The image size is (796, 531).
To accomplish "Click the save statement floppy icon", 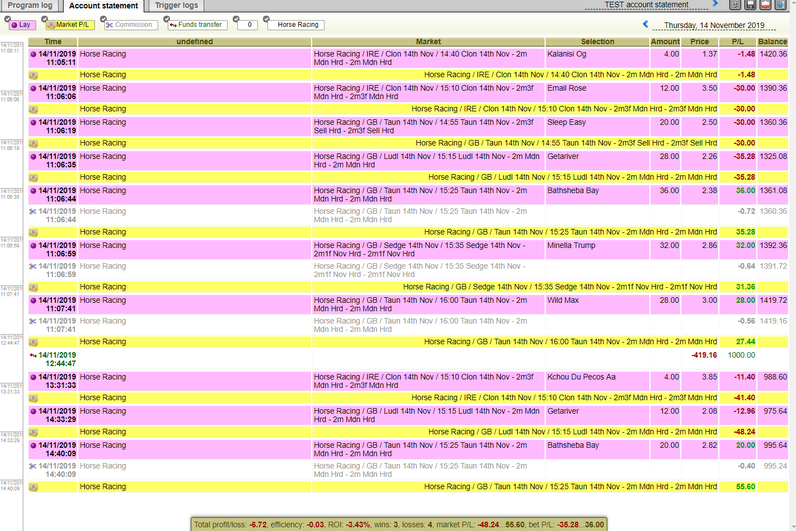I will coord(750,5).
